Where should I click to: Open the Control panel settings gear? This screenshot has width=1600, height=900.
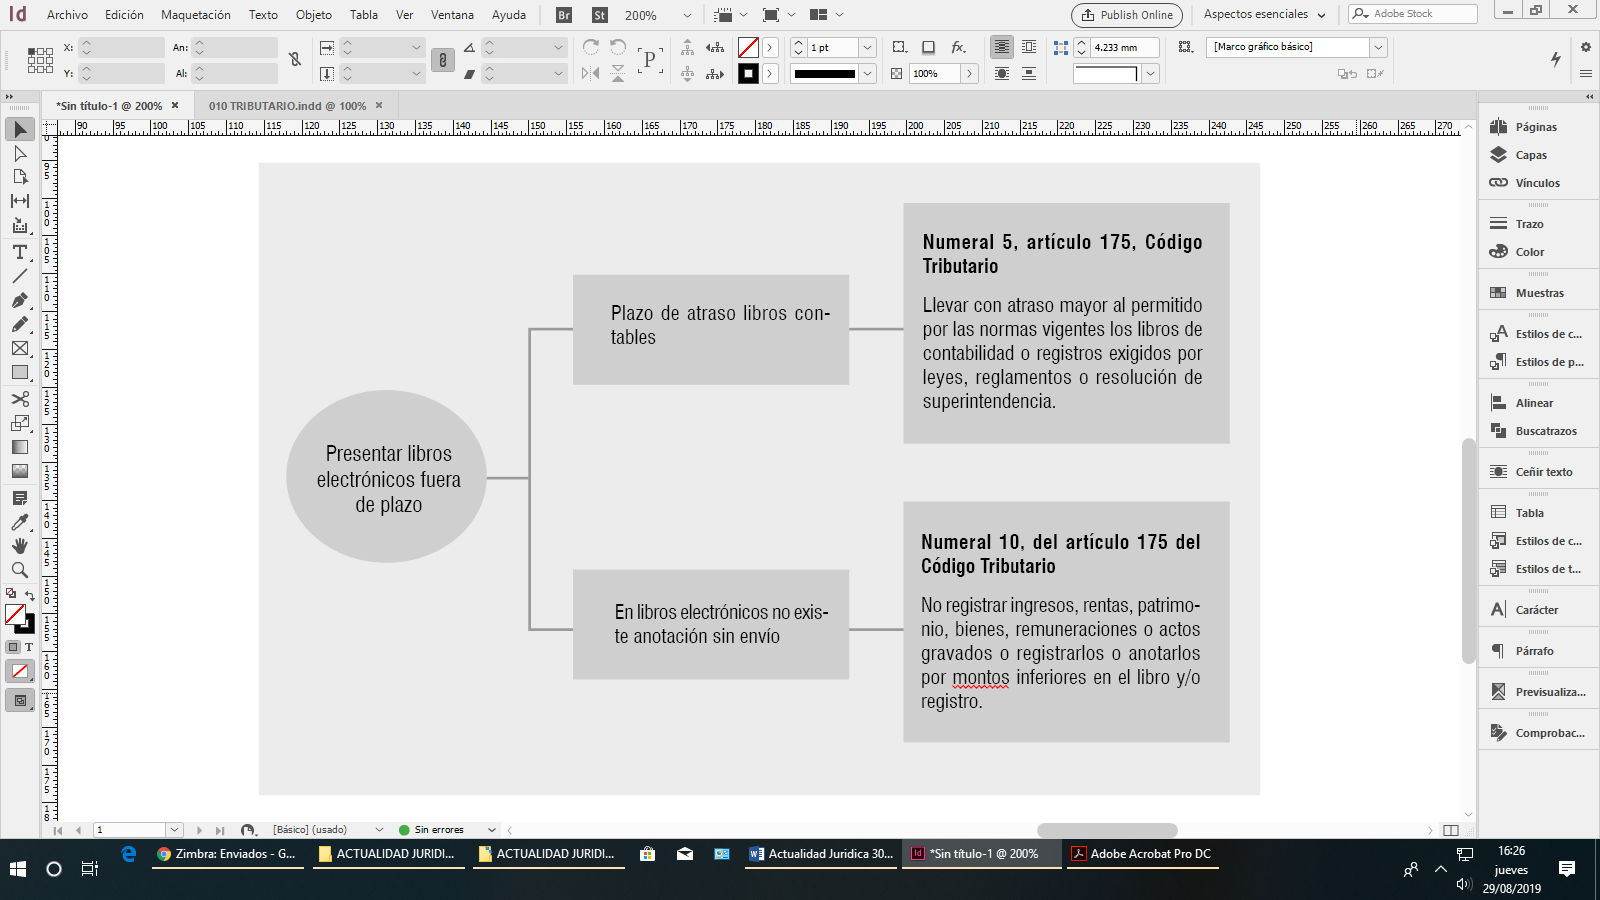1585,47
